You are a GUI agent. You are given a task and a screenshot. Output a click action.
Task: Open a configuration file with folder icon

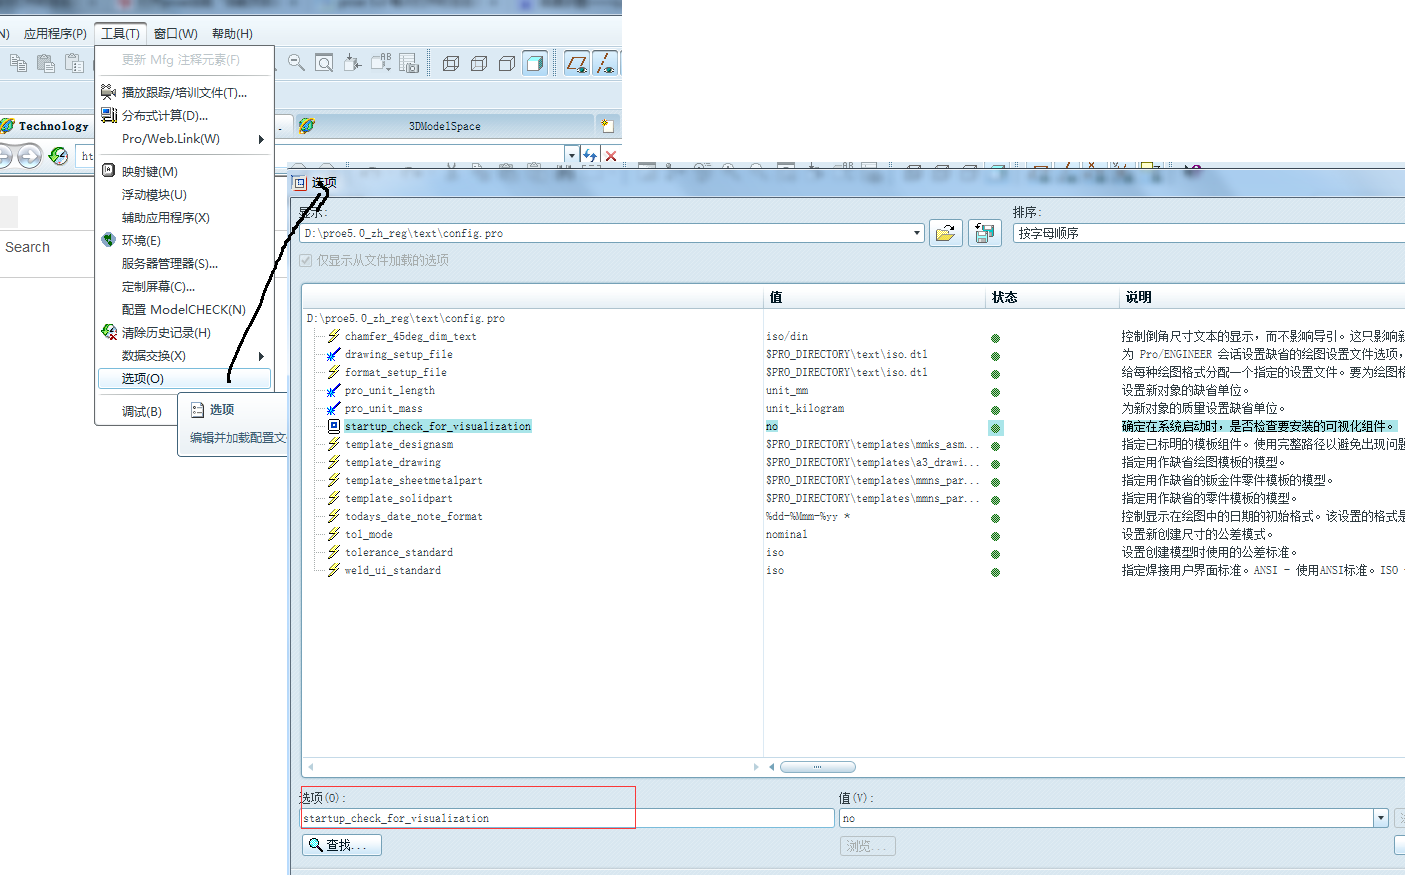pyautogui.click(x=945, y=233)
